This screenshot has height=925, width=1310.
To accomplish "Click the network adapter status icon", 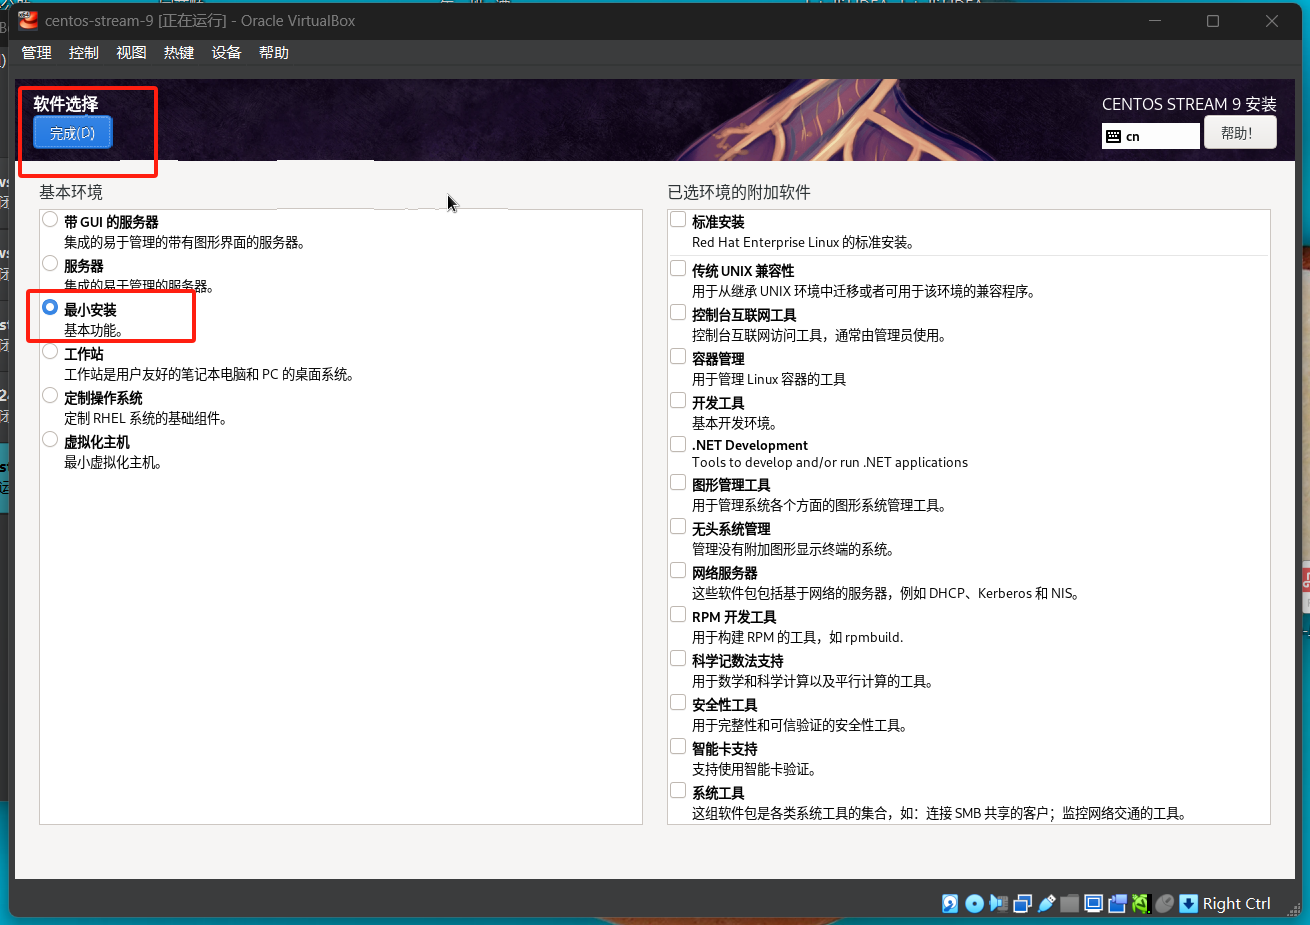I will 1022,903.
